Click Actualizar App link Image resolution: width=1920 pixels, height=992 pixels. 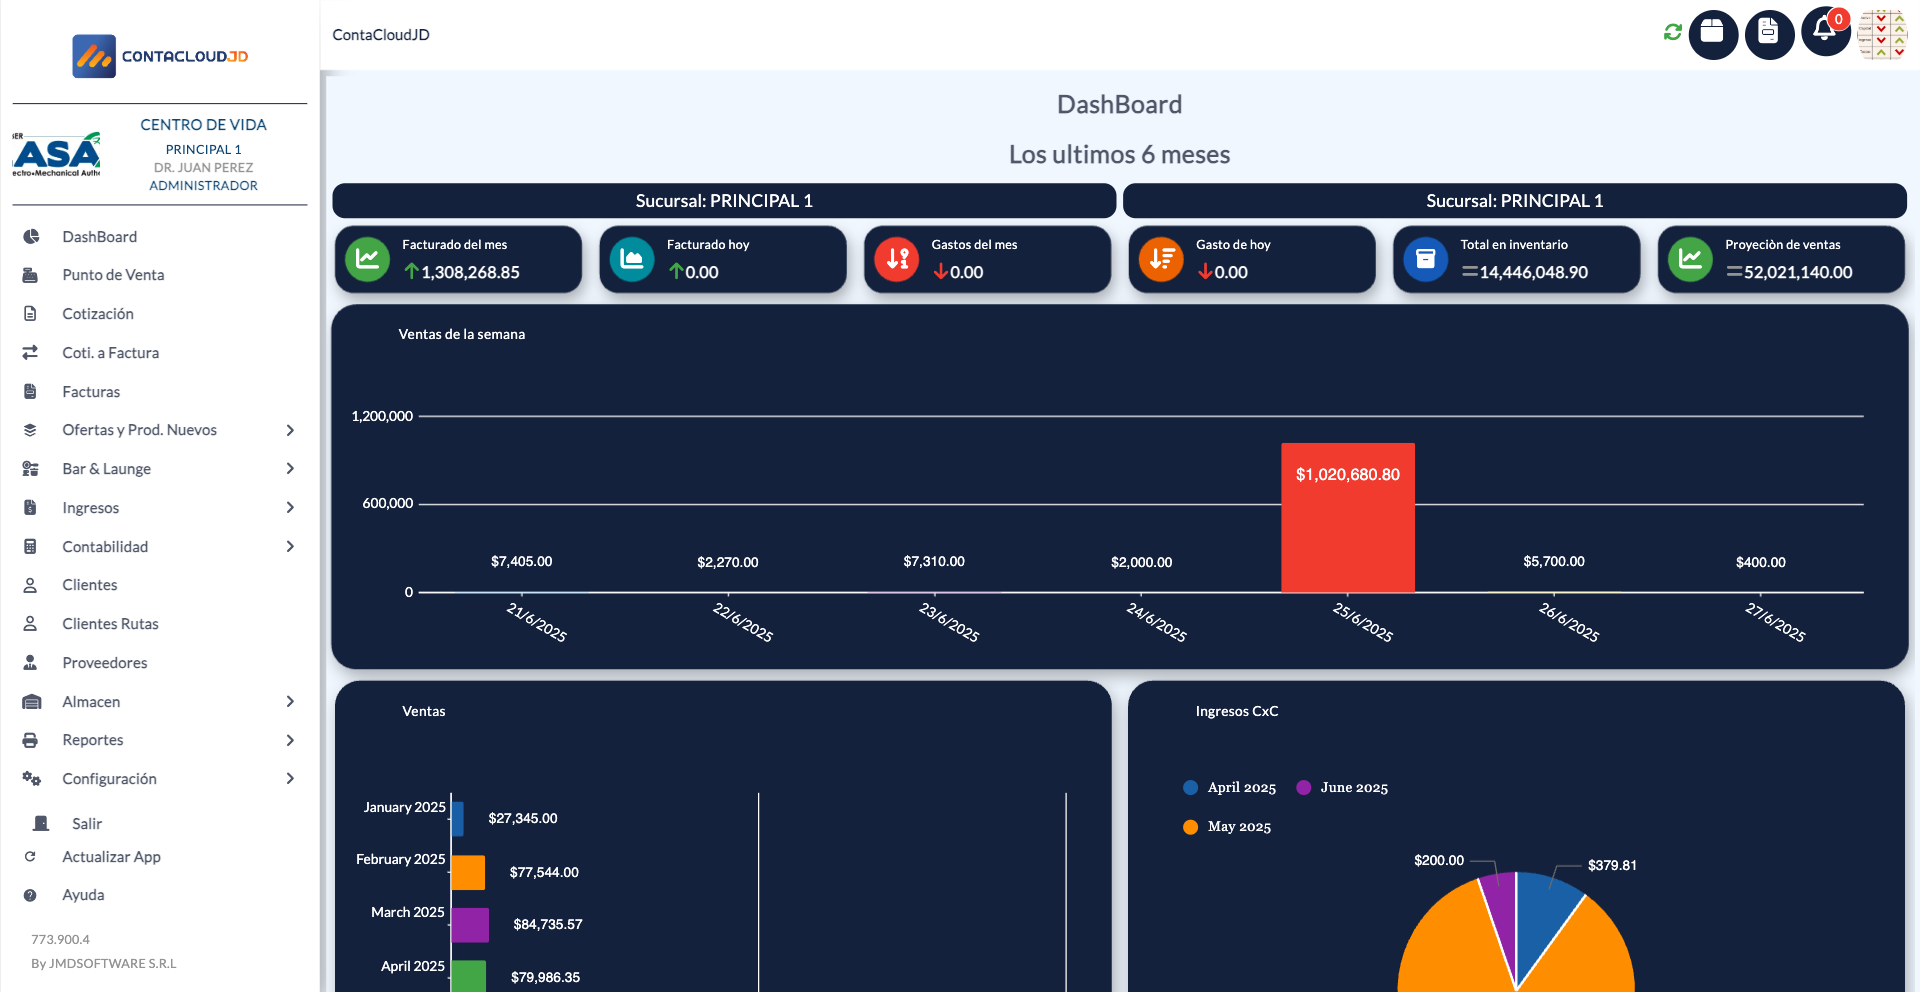[x=111, y=857]
